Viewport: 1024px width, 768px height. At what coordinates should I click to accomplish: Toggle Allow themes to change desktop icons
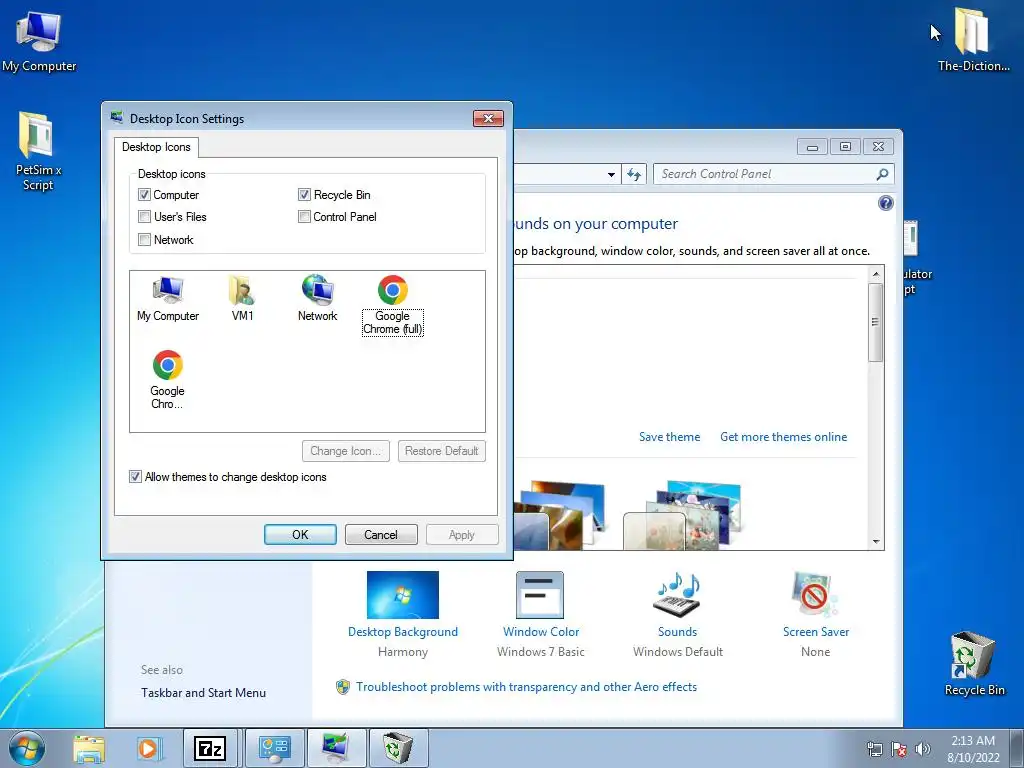pyautogui.click(x=135, y=477)
